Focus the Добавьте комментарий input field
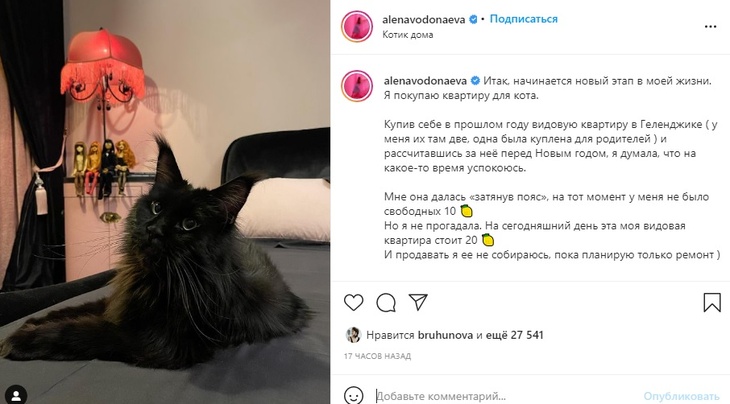This screenshot has width=730, height=404. tap(505, 397)
